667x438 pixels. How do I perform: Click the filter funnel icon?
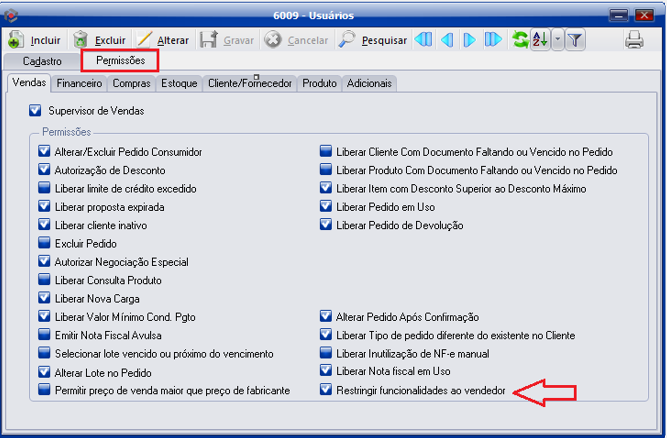(x=576, y=40)
